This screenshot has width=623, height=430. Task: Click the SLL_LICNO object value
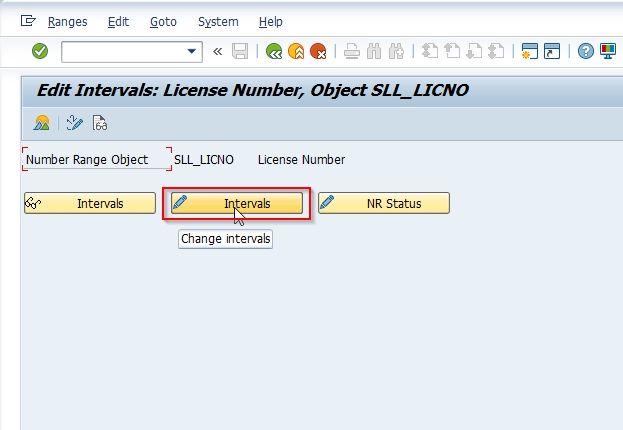(204, 160)
